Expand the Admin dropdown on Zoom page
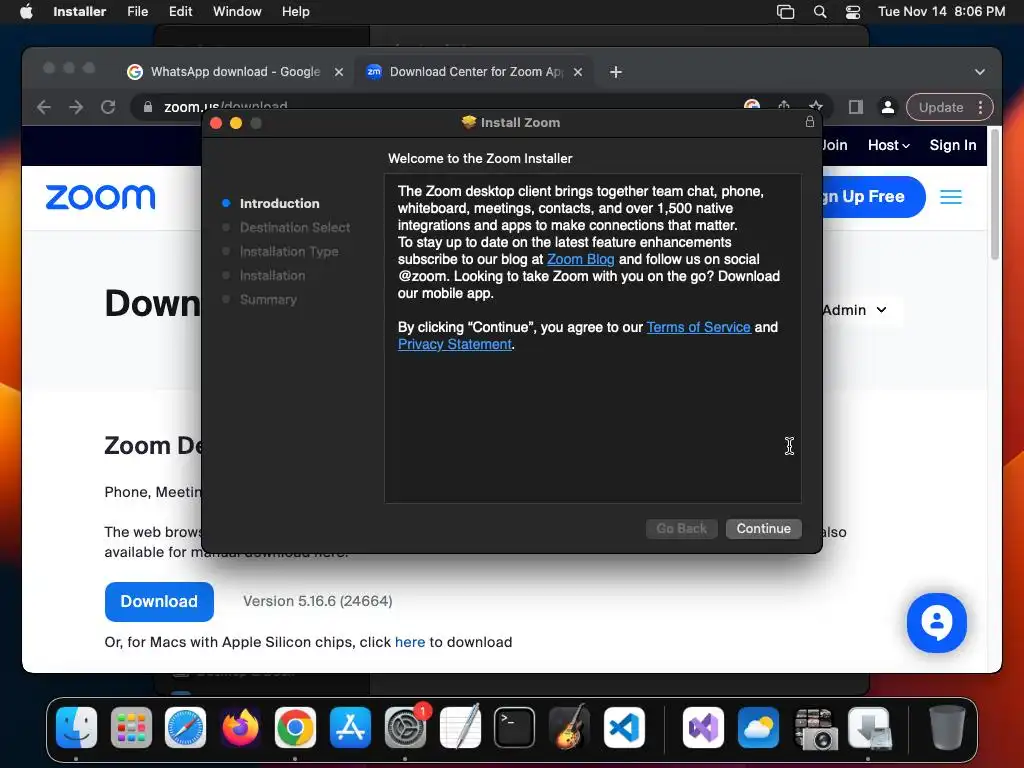The image size is (1024, 768). pyautogui.click(x=854, y=310)
